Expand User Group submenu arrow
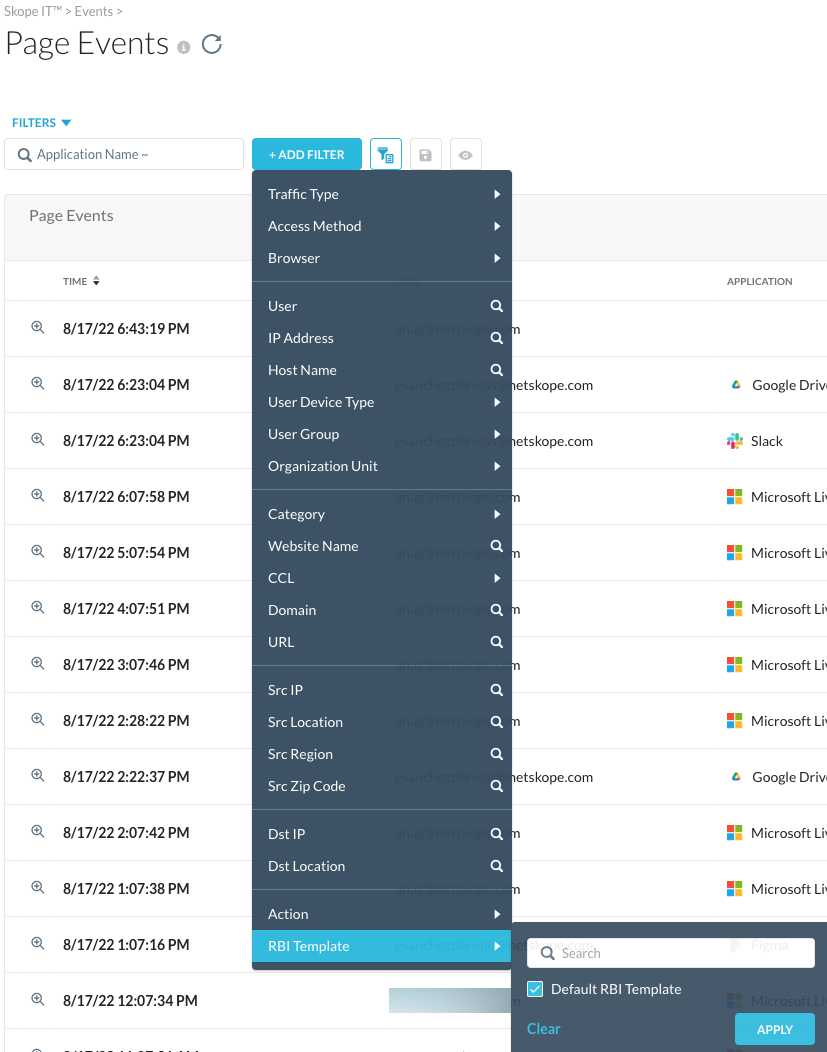 click(x=497, y=434)
